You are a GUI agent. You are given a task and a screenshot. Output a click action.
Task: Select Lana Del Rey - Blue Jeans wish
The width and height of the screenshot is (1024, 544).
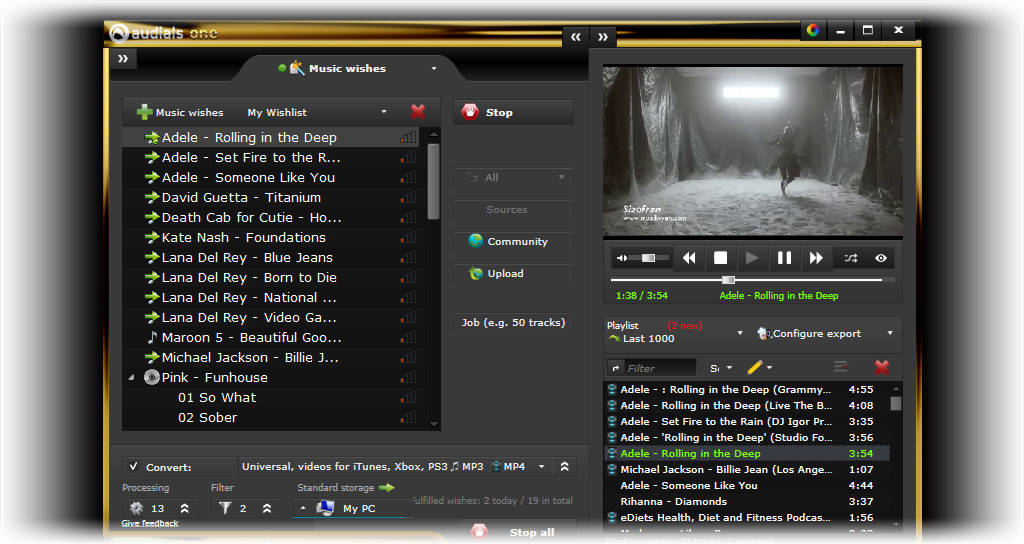coord(270,257)
